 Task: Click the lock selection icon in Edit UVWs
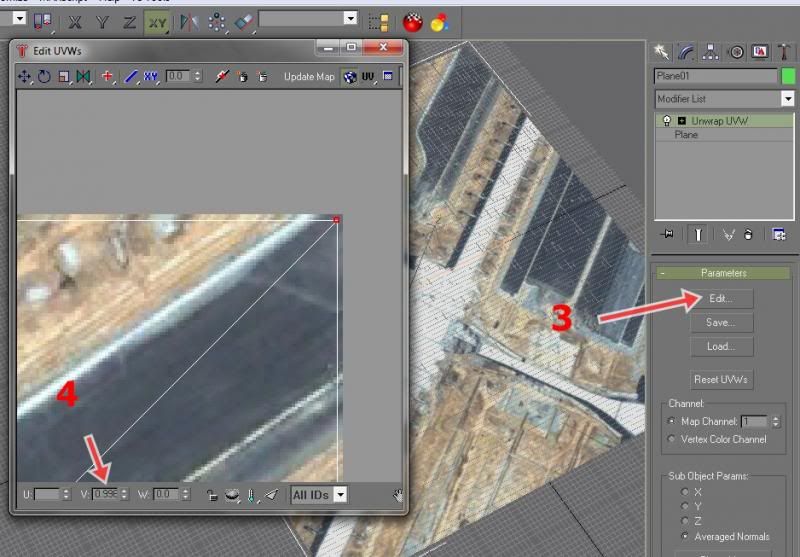pyautogui.click(x=212, y=495)
